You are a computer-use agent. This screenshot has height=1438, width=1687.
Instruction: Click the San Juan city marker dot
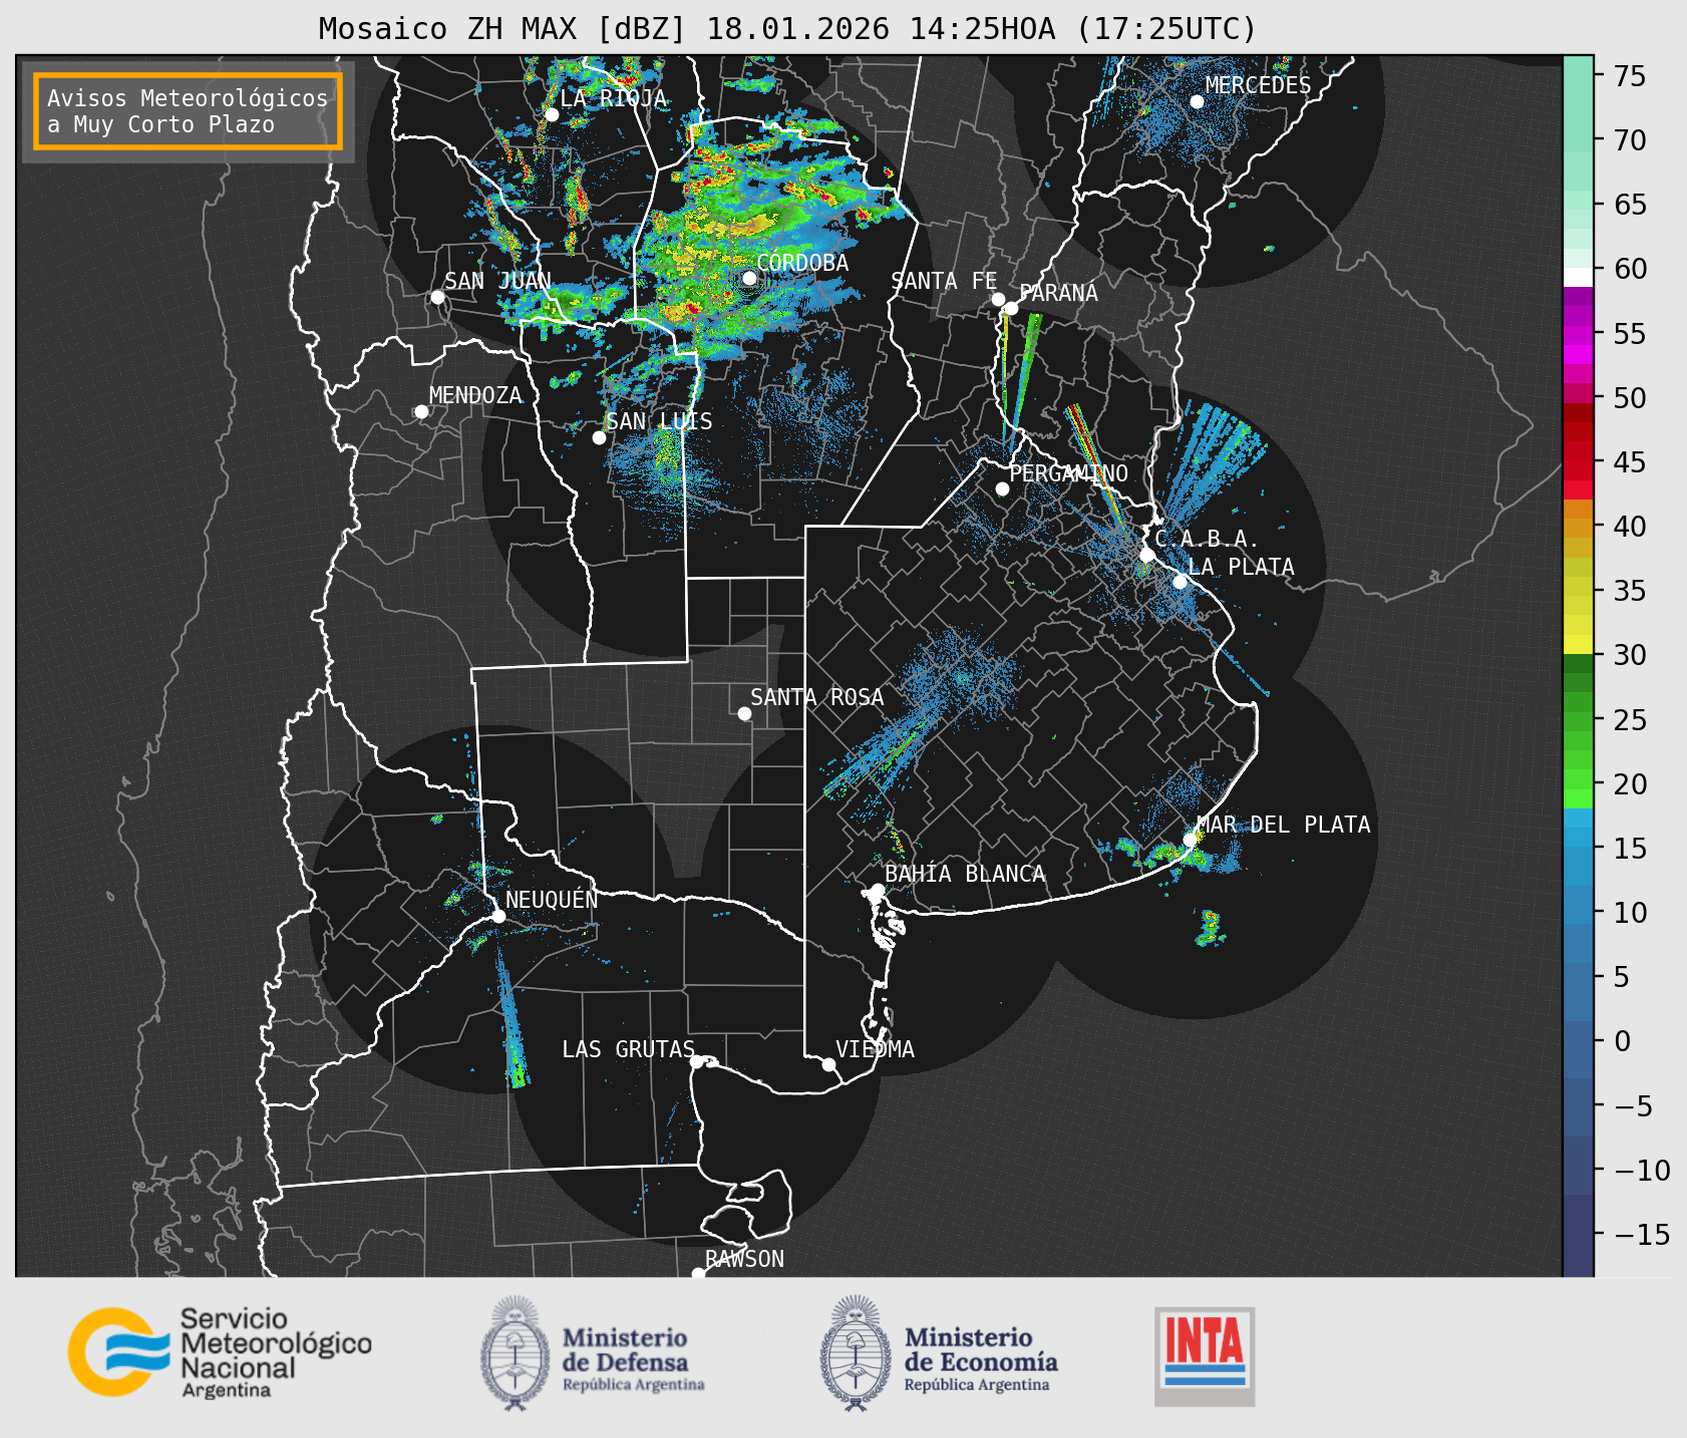(x=437, y=297)
